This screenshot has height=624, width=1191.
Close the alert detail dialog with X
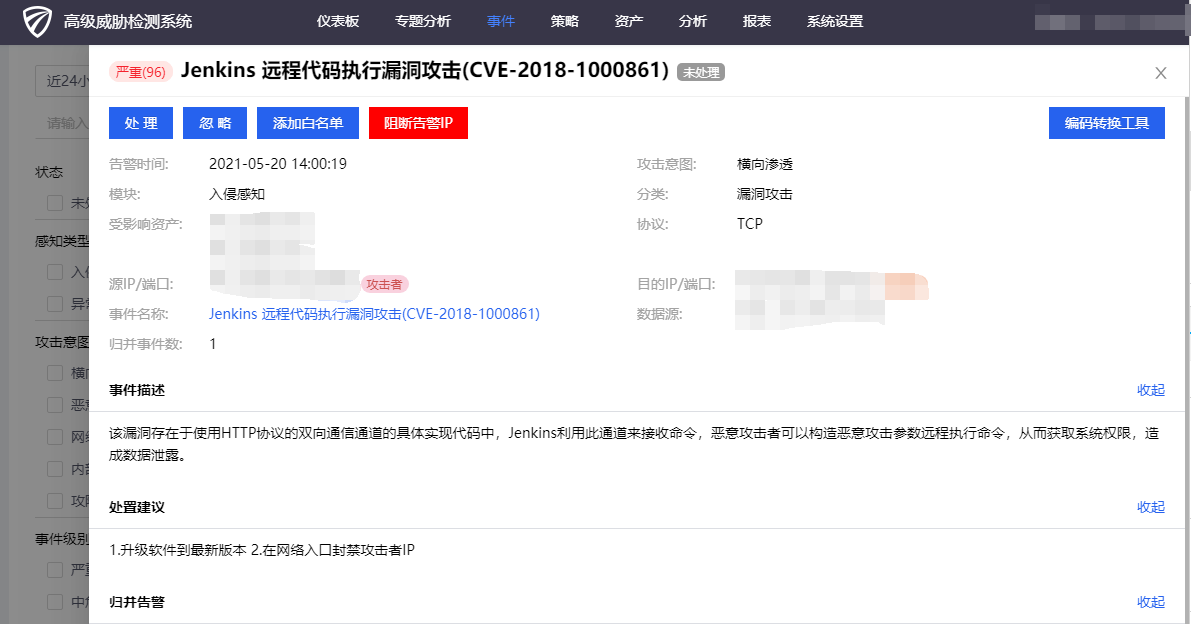(x=1161, y=73)
